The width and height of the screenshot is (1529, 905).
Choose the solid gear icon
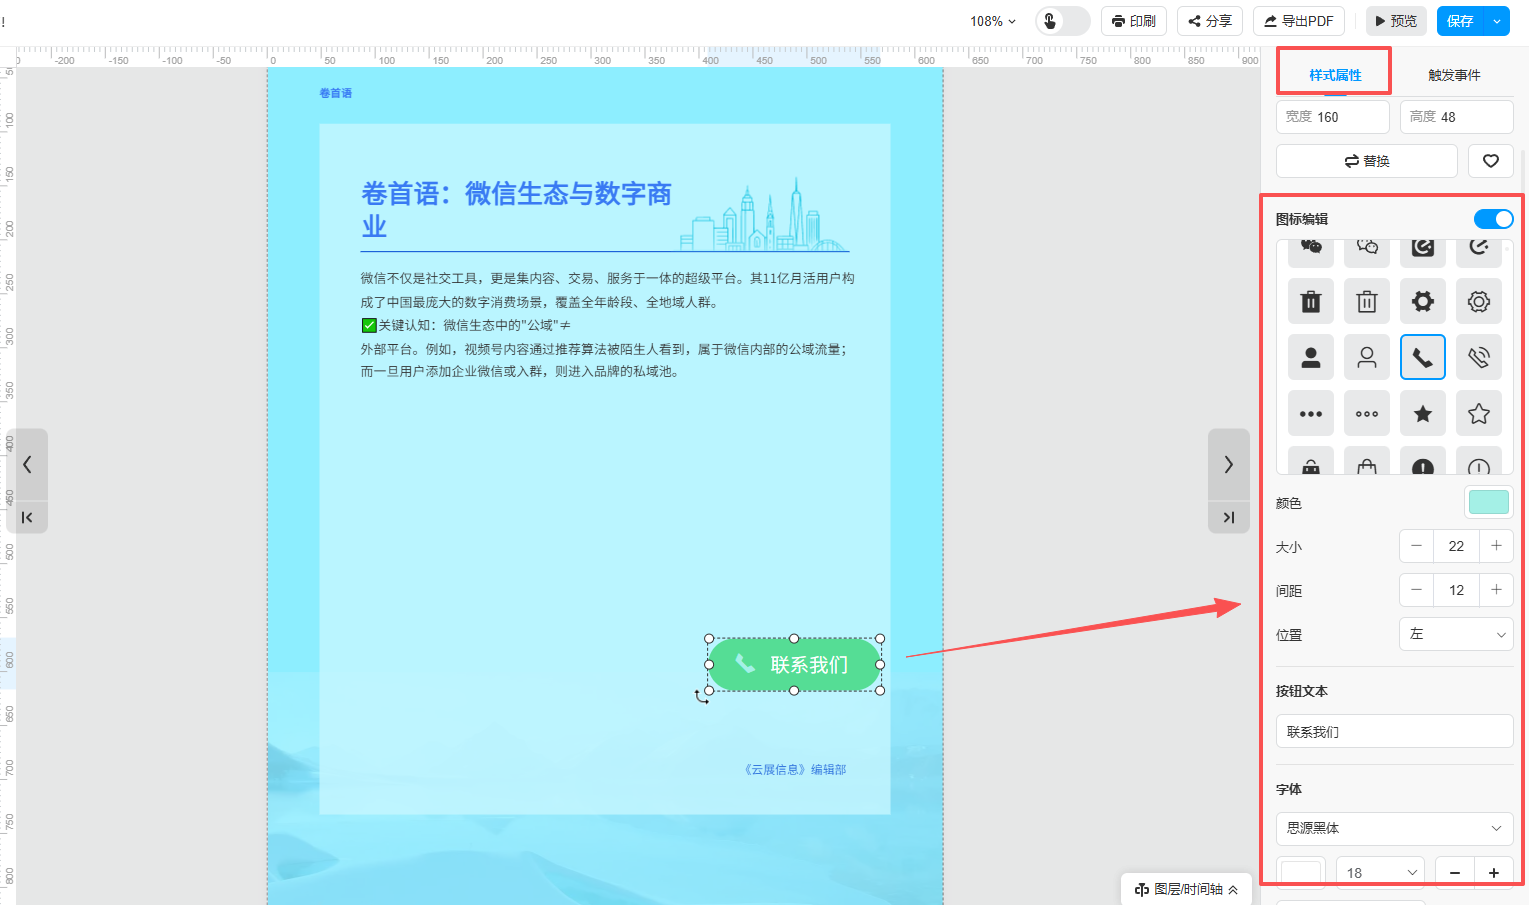tap(1423, 301)
